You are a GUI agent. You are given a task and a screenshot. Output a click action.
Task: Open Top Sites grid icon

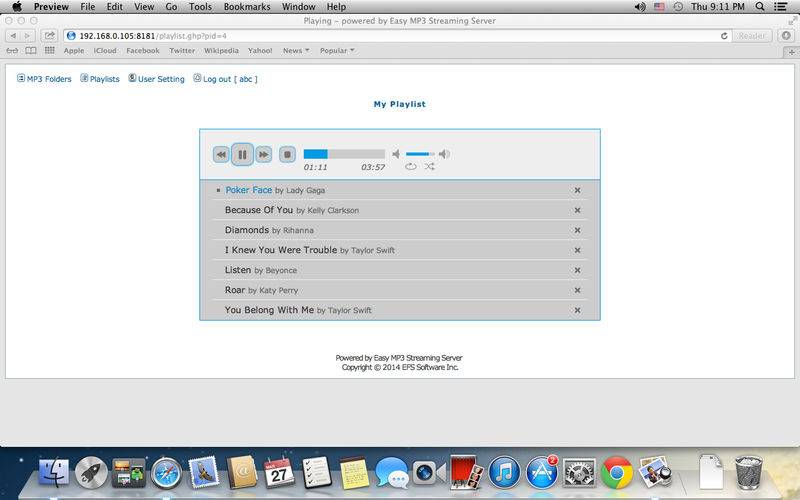point(49,51)
